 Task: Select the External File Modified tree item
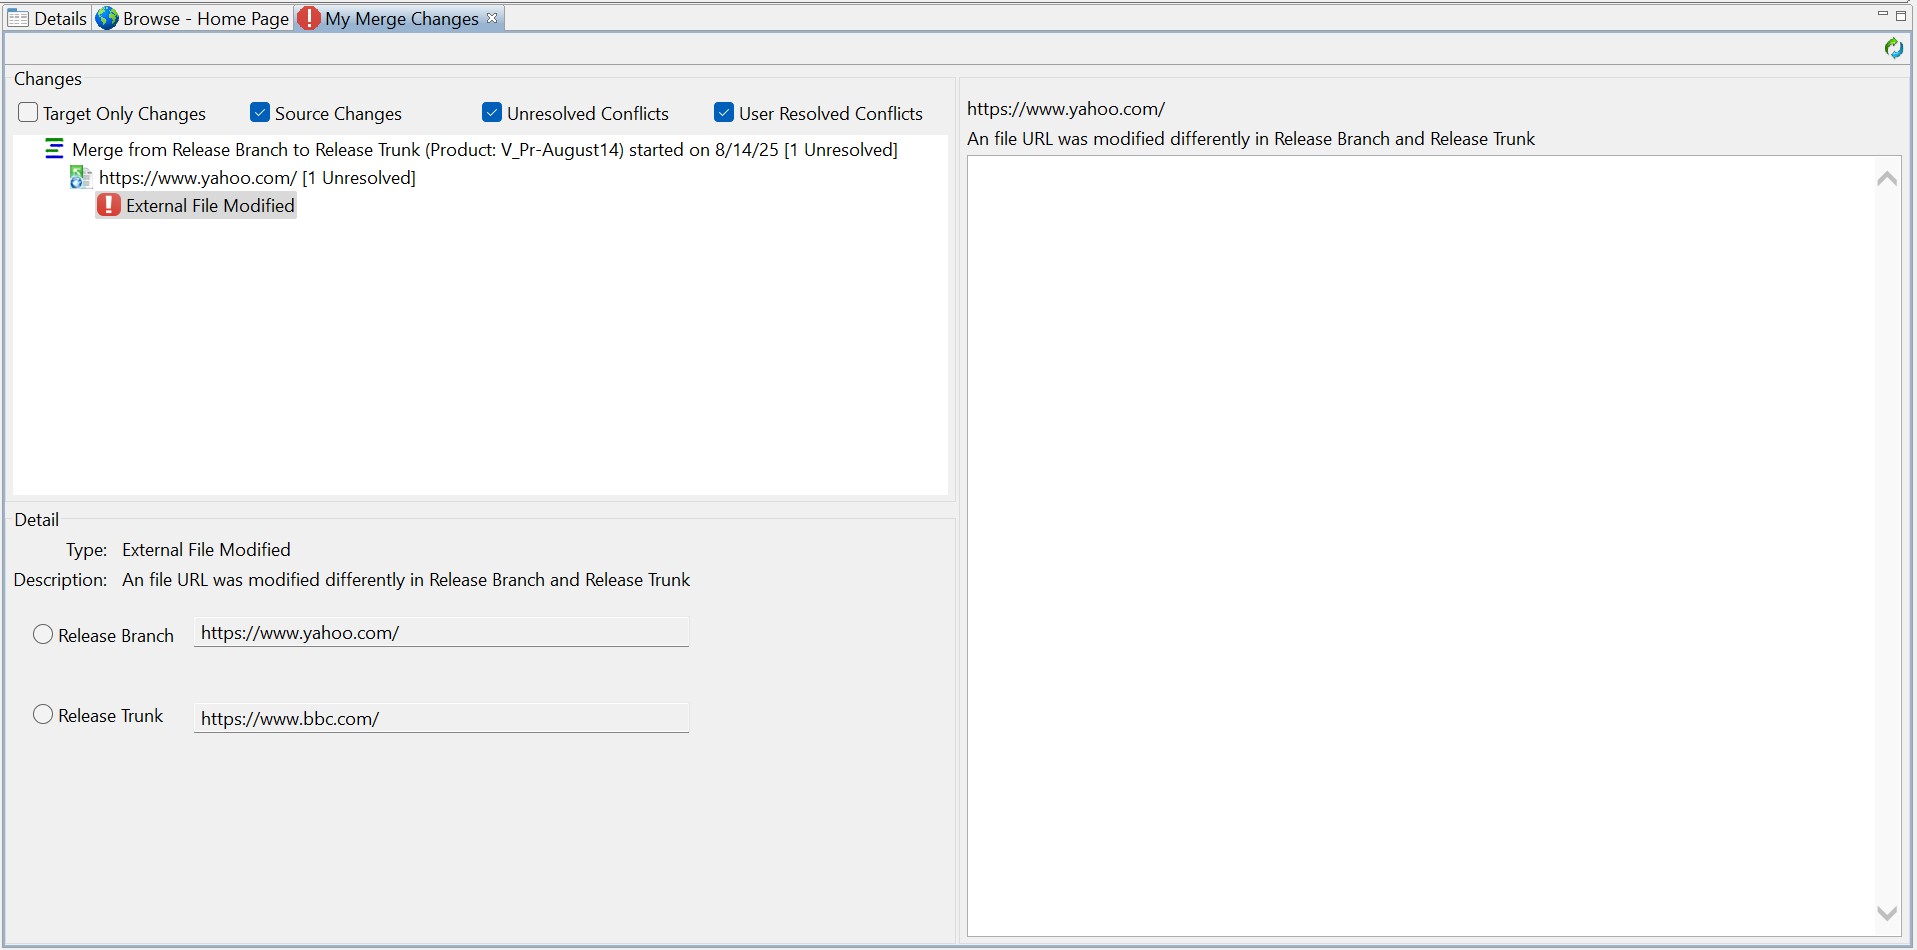point(210,205)
